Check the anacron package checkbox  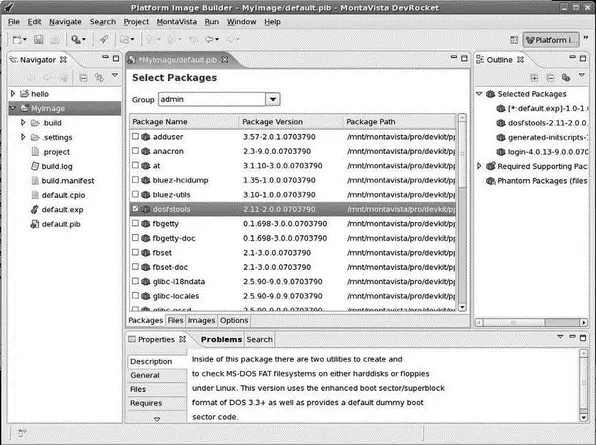(135, 150)
